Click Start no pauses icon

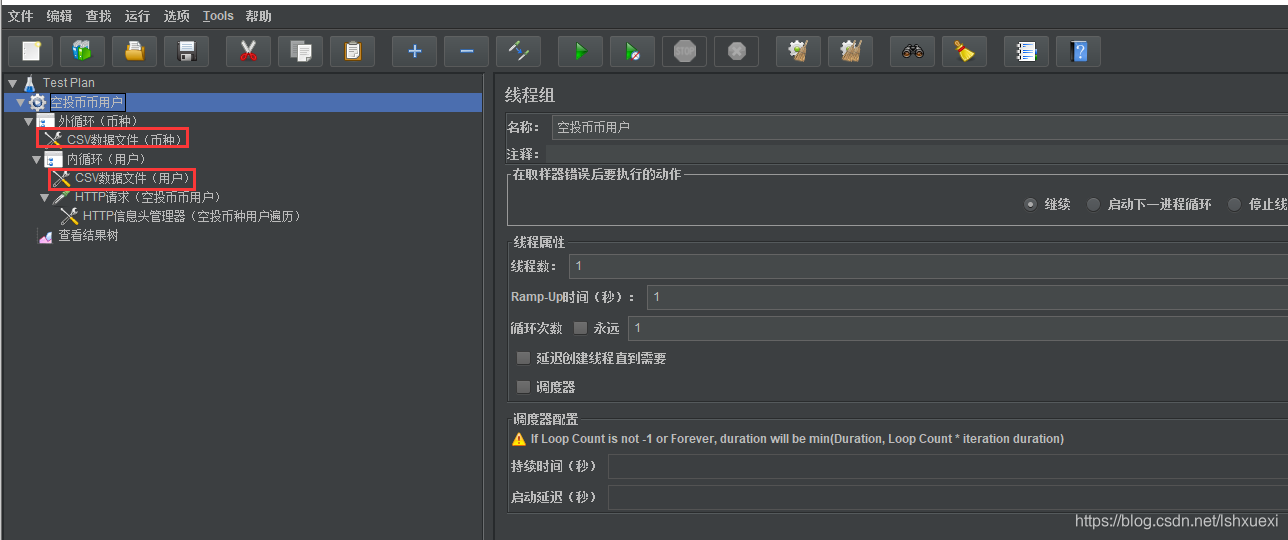(x=632, y=51)
